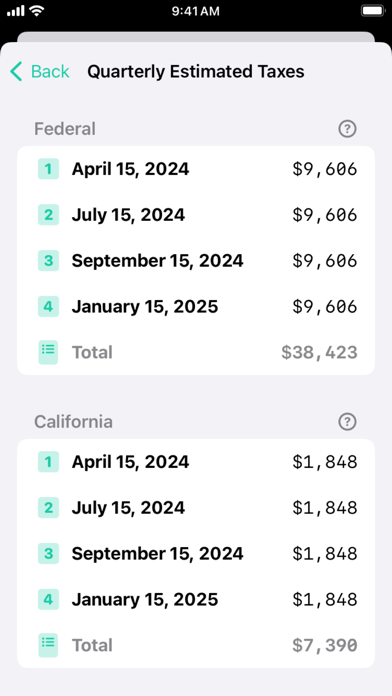
Task: Tap the Federal quarter 3 number badge
Action: [x=48, y=261]
